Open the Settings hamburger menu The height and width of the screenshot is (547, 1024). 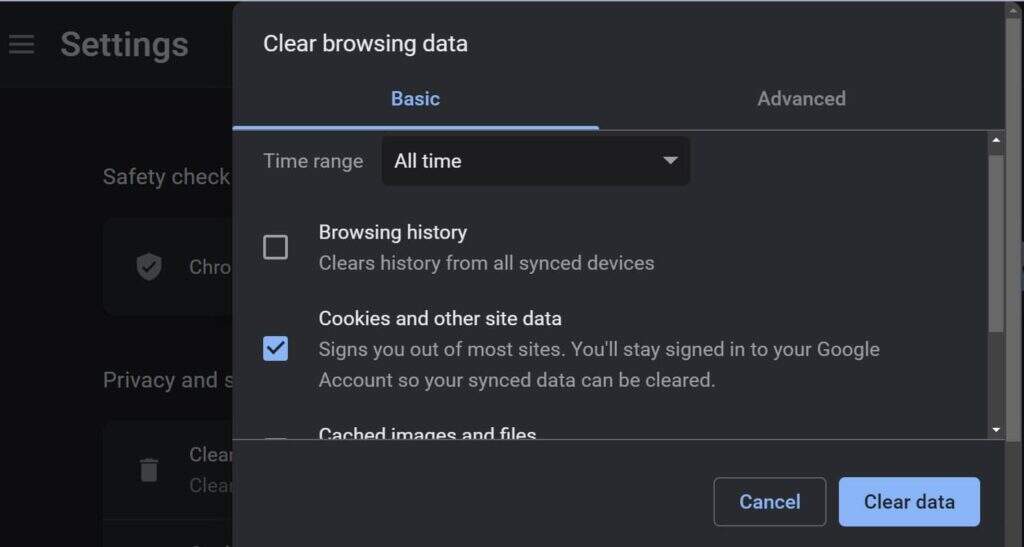pos(21,45)
